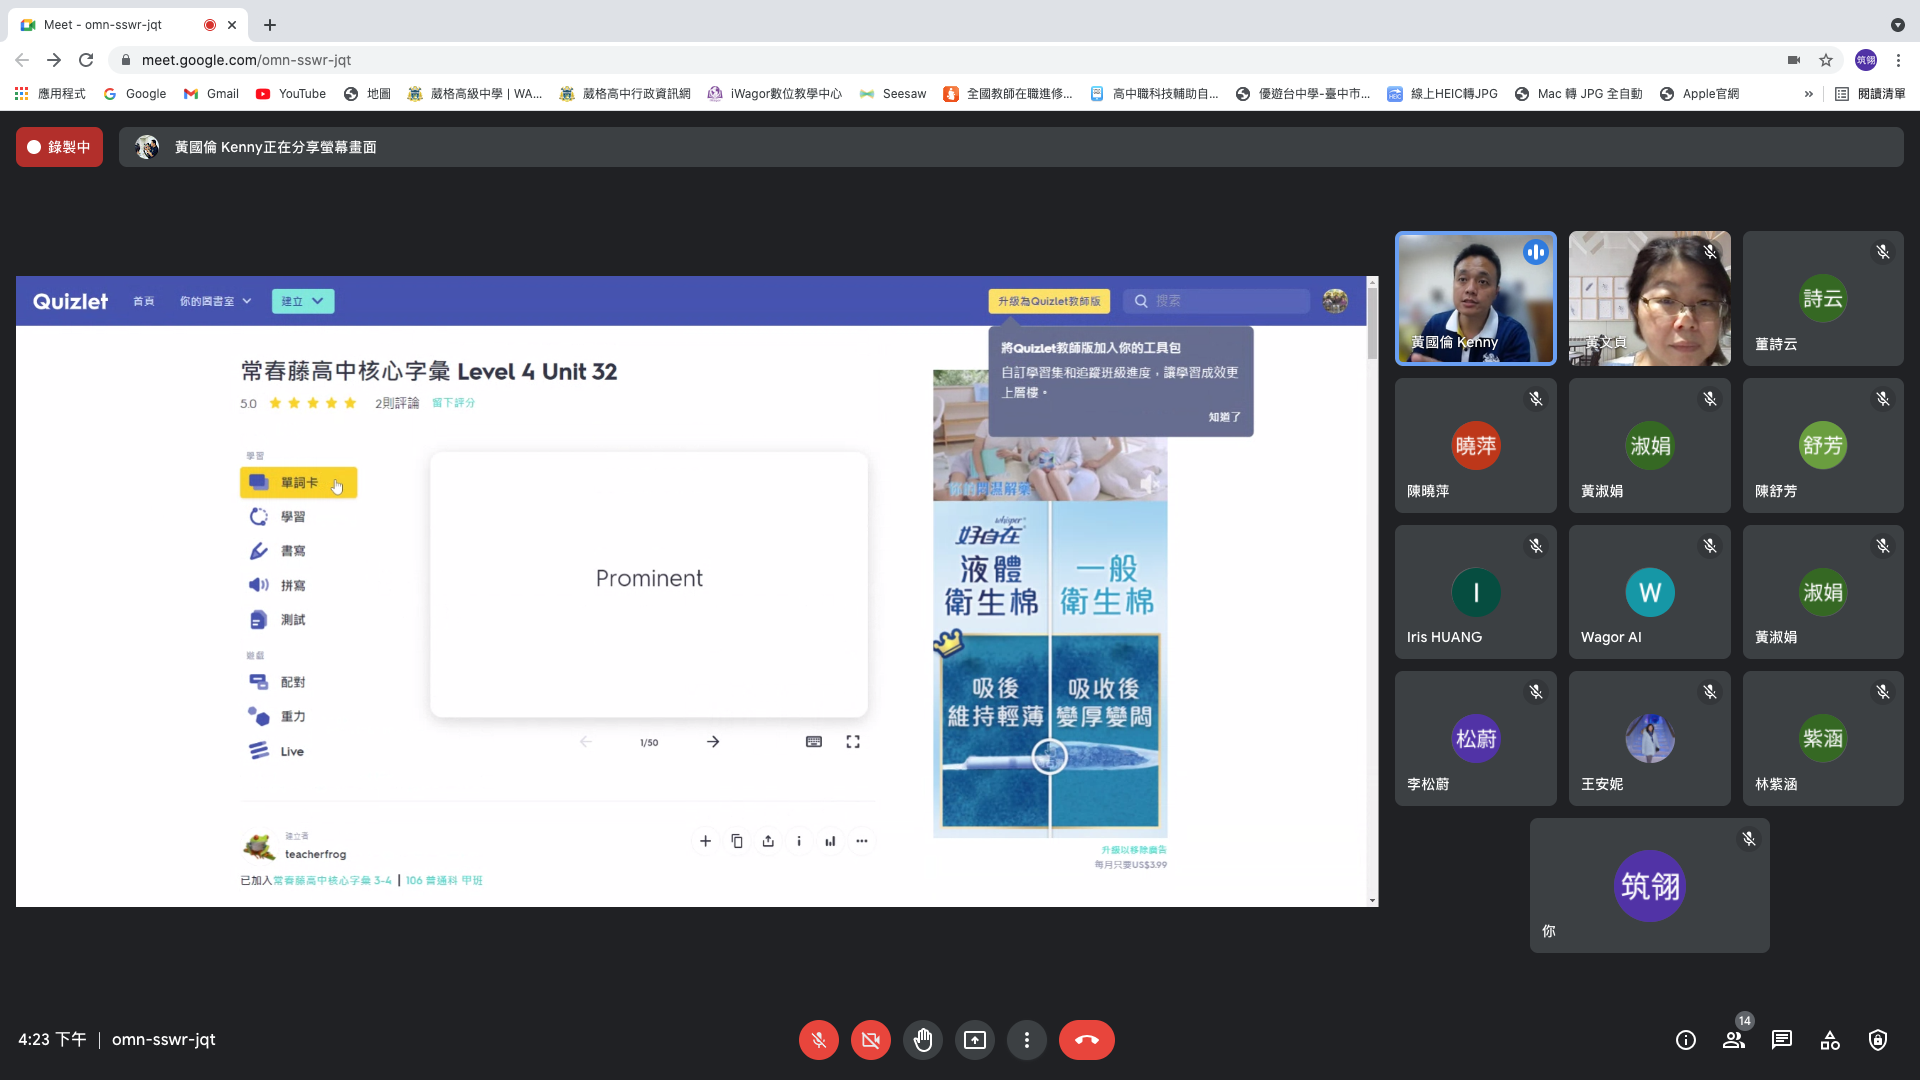This screenshot has width=1920, height=1080.
Task: Open meeting details info icon
Action: click(x=1686, y=1040)
